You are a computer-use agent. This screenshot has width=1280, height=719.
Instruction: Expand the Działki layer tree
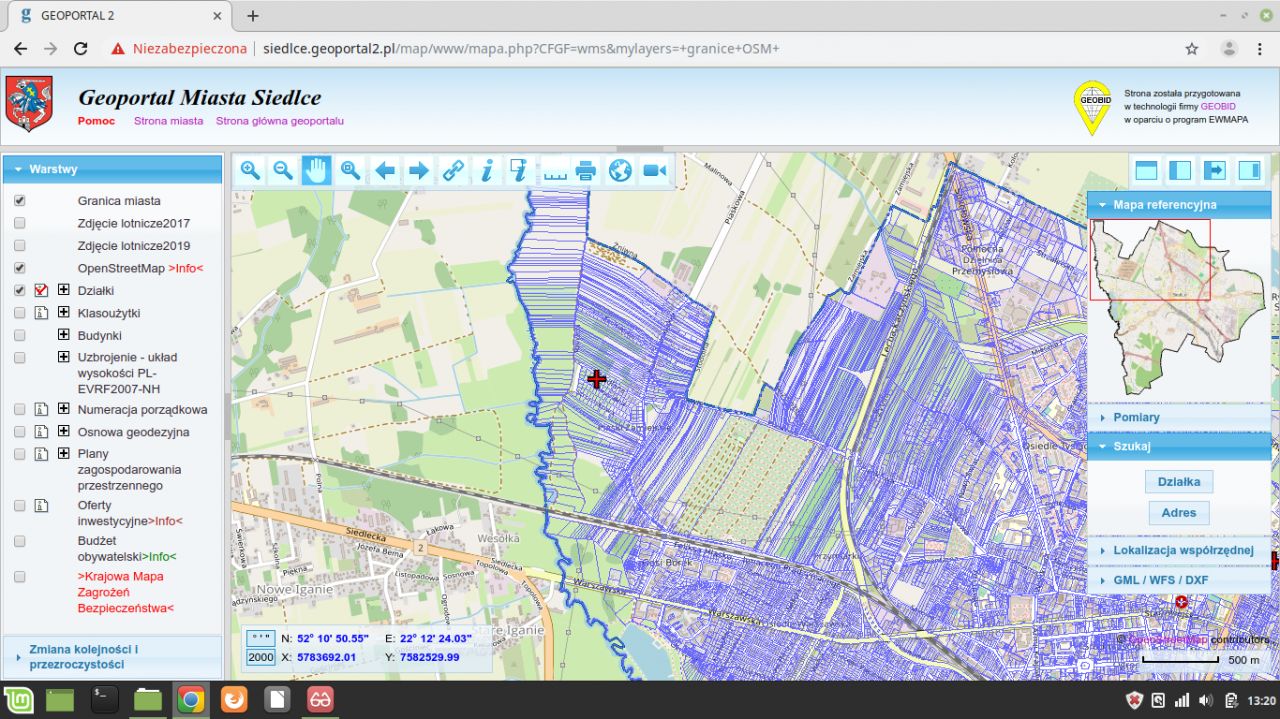pyautogui.click(x=64, y=290)
